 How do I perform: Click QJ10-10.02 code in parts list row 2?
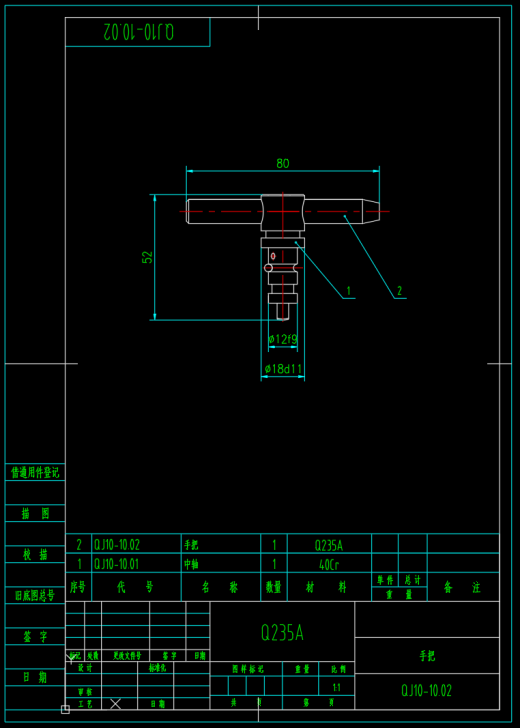(x=117, y=544)
